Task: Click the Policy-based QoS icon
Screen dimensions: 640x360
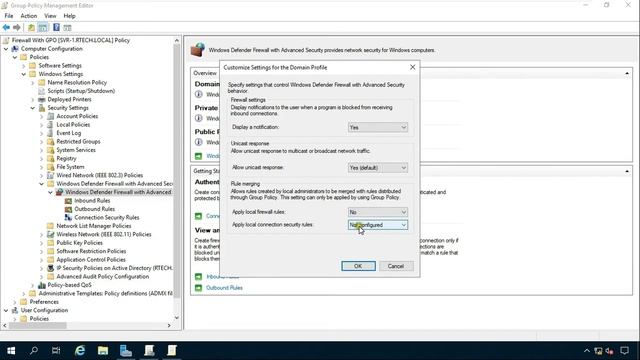Action: [42, 285]
